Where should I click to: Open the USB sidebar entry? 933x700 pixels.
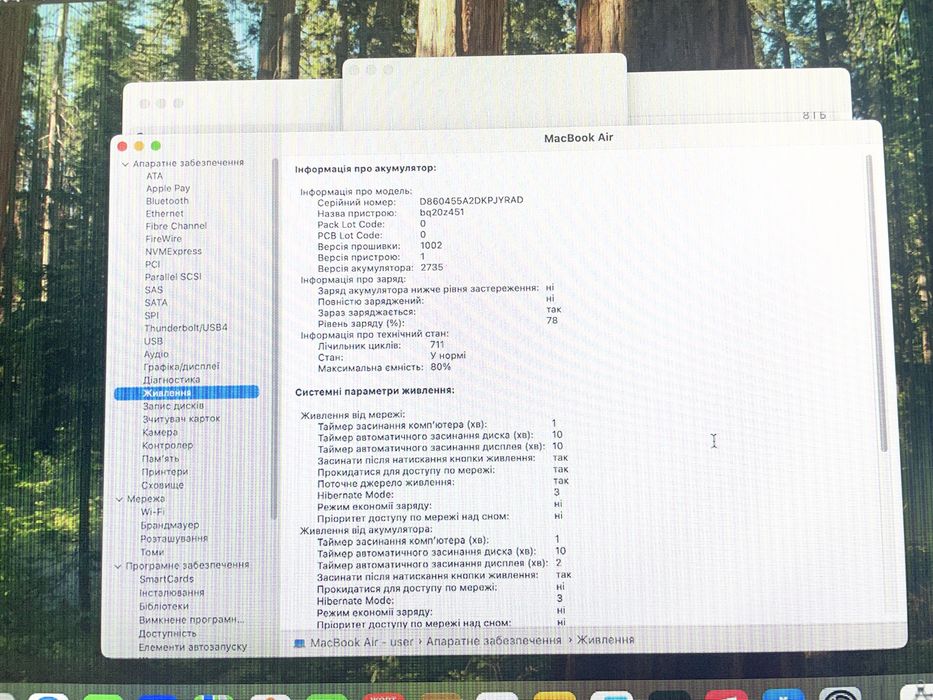(153, 341)
